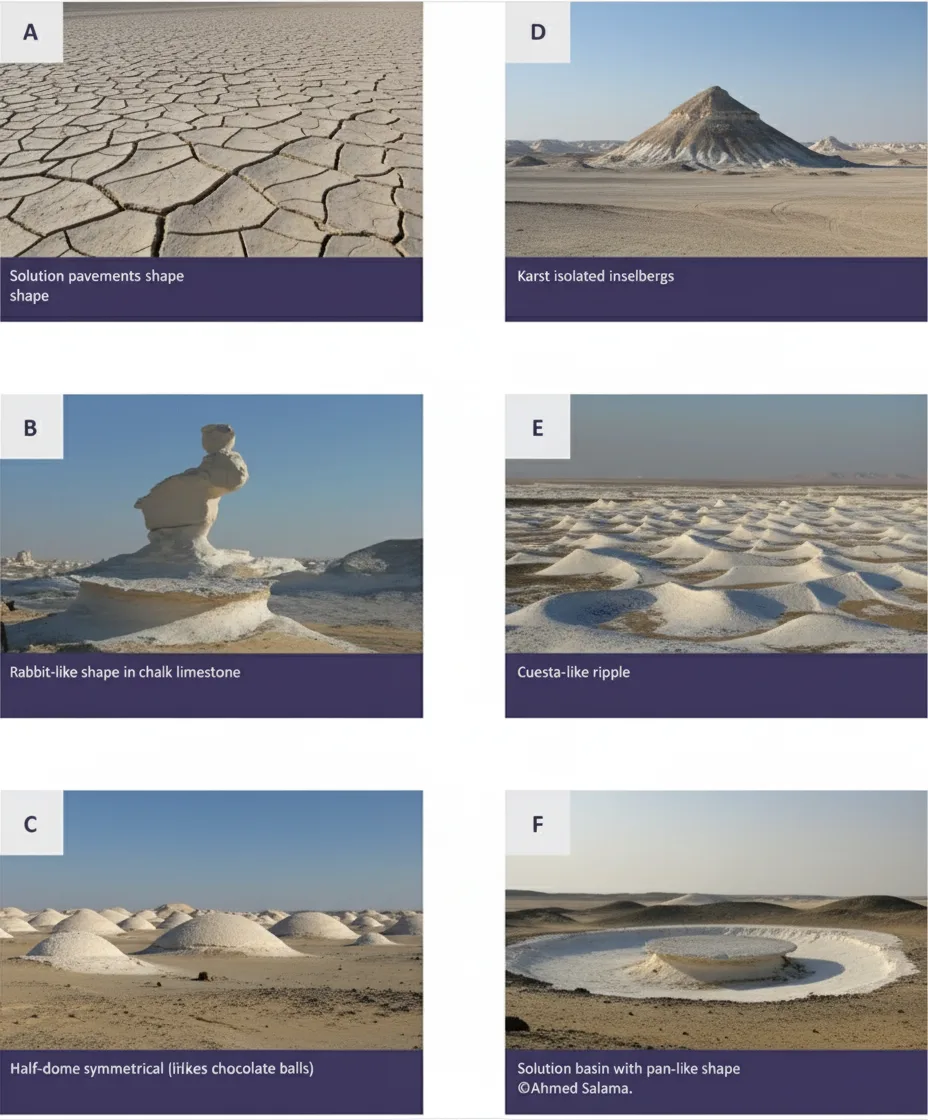Click the 'Half-dome symmetrical' caption text
The height and width of the screenshot is (1120, 928).
(86, 1069)
